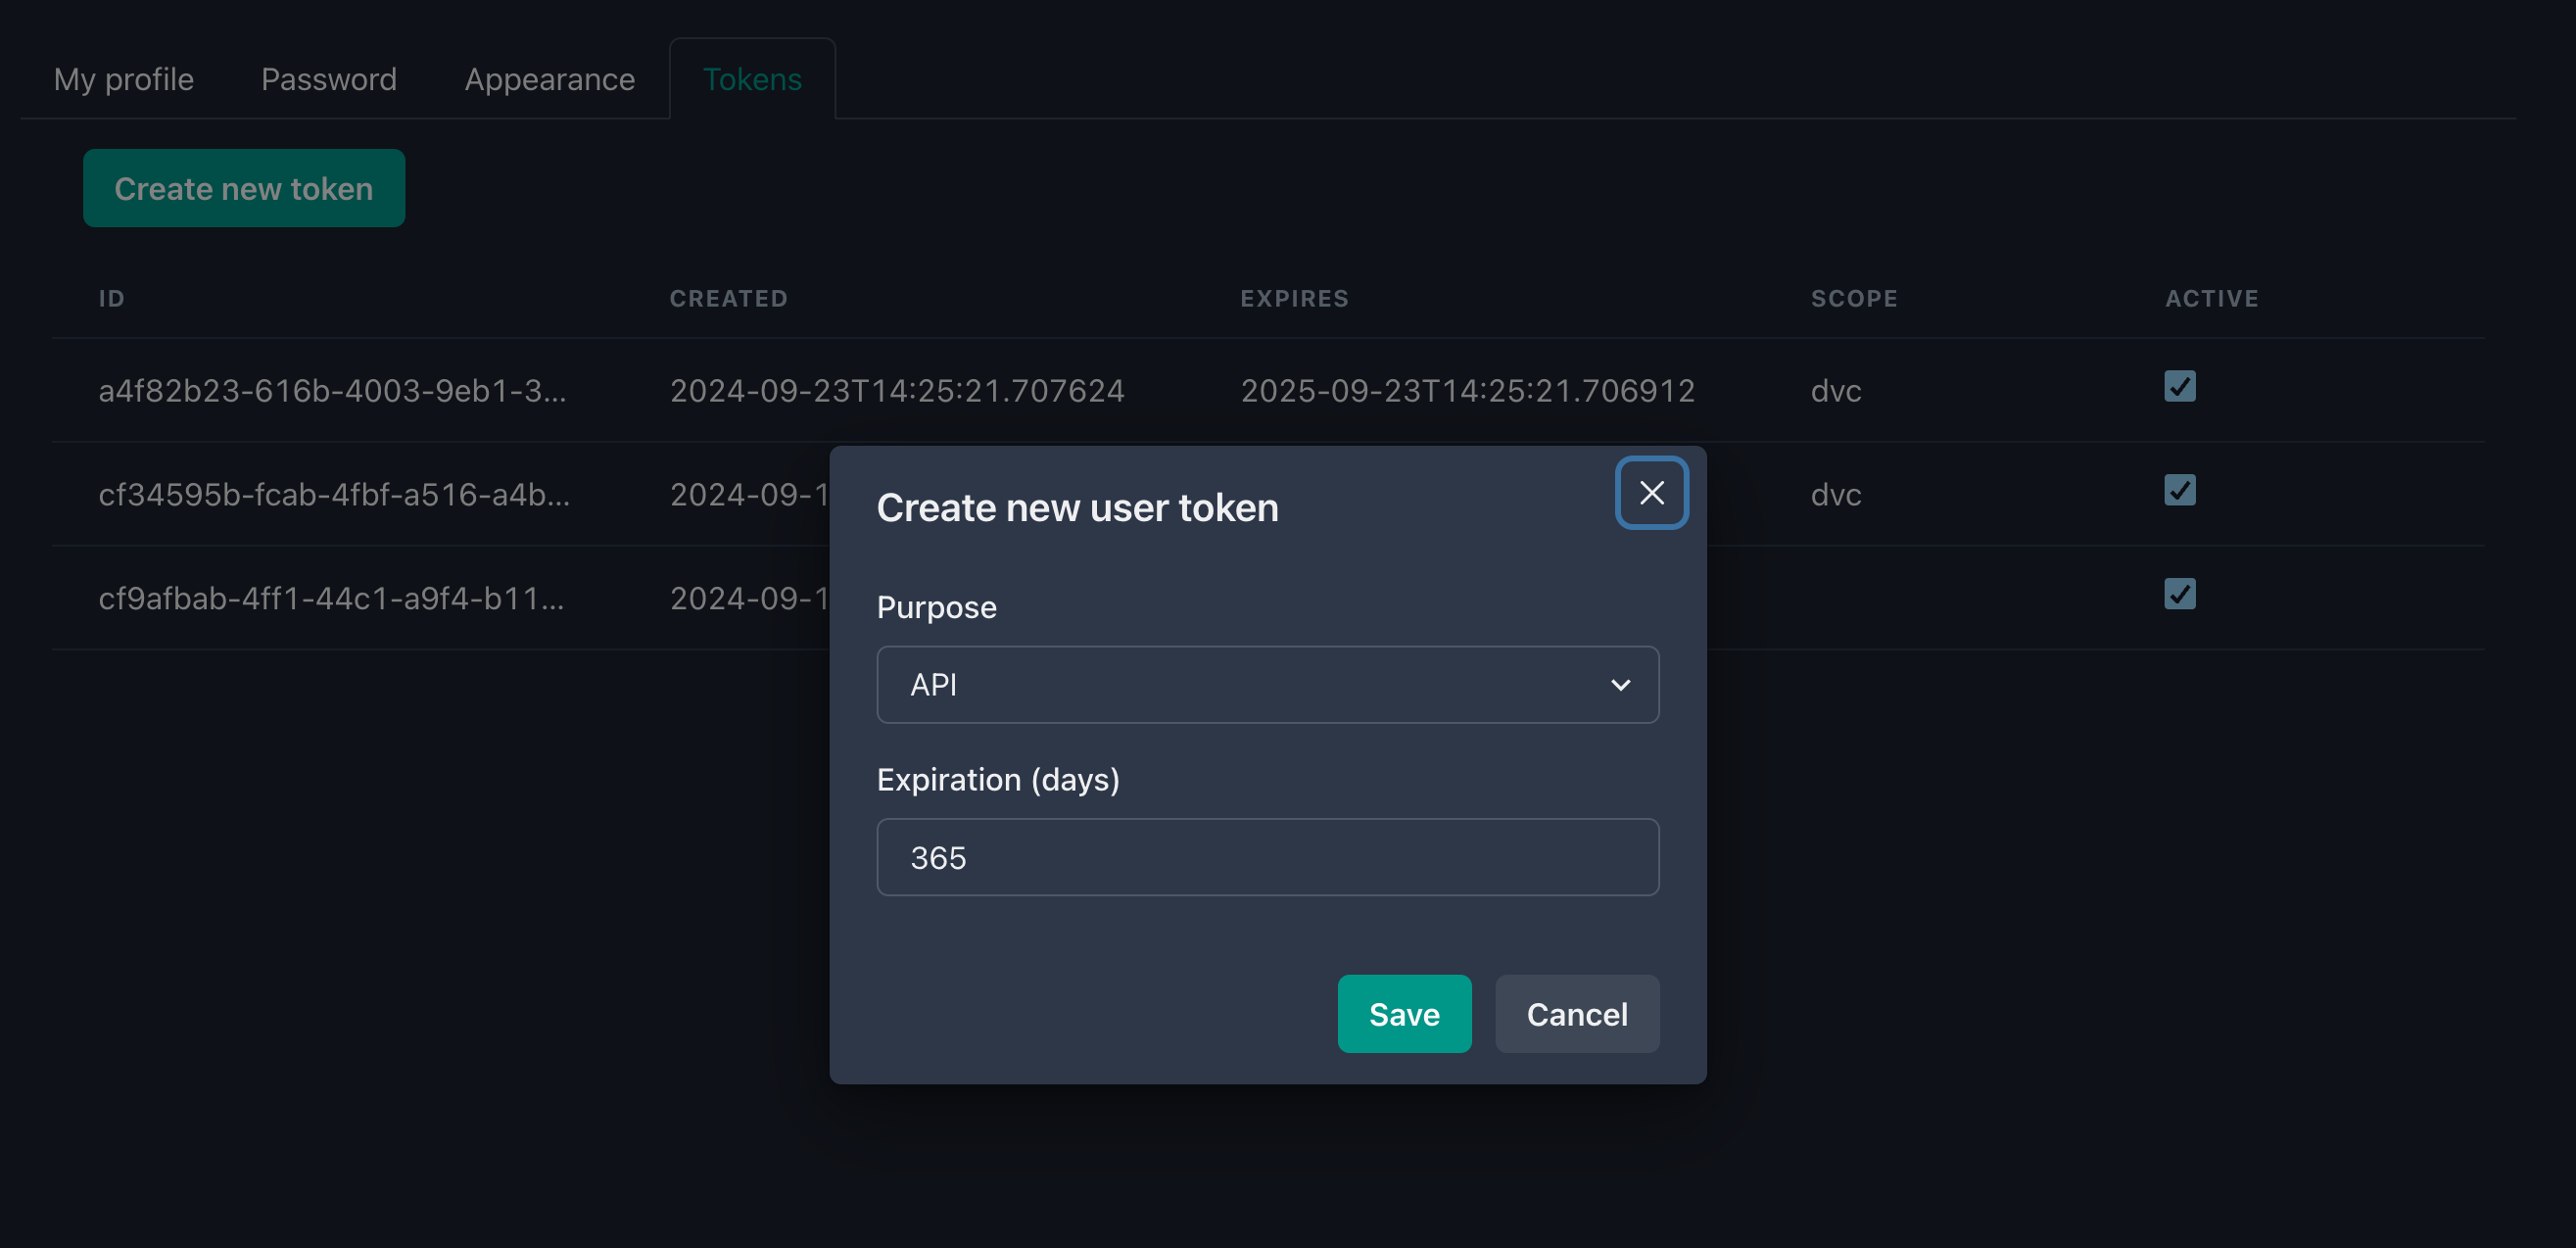Toggle Active checkbox for token cf9afbab
Viewport: 2576px width, 1248px height.
[x=2179, y=595]
